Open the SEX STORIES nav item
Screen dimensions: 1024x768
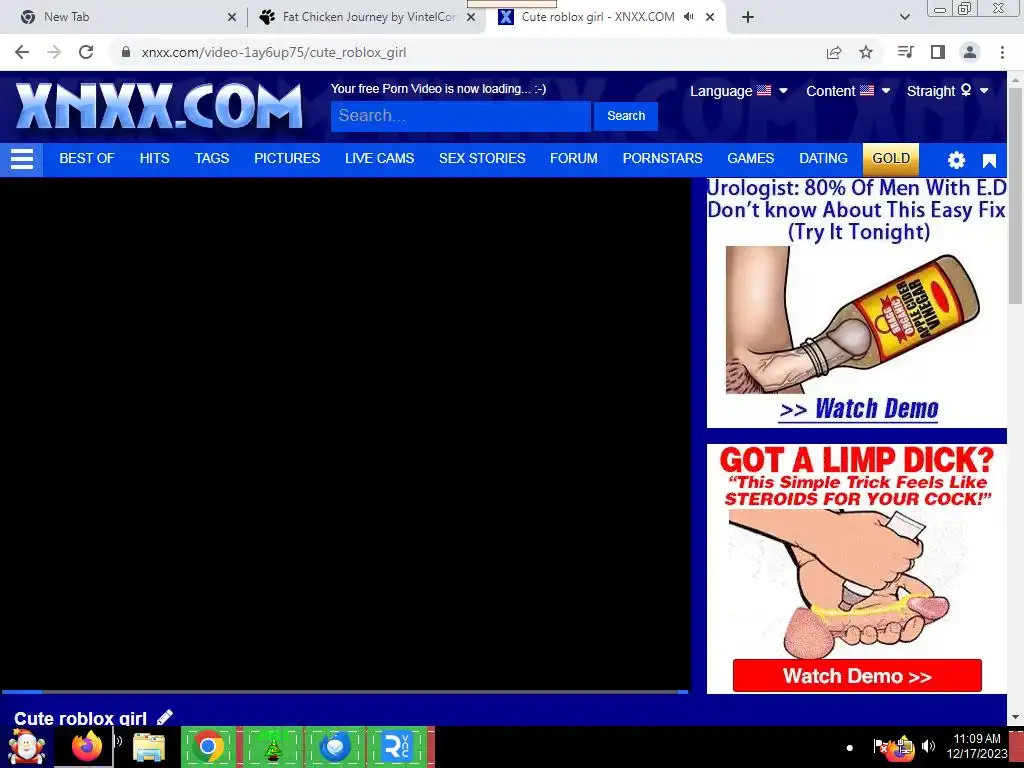482,159
